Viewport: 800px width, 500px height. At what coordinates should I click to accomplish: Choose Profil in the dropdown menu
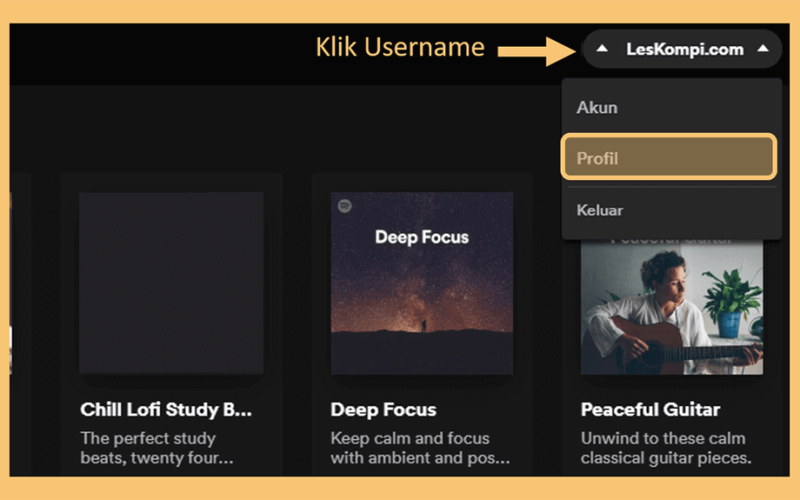pyautogui.click(x=669, y=157)
